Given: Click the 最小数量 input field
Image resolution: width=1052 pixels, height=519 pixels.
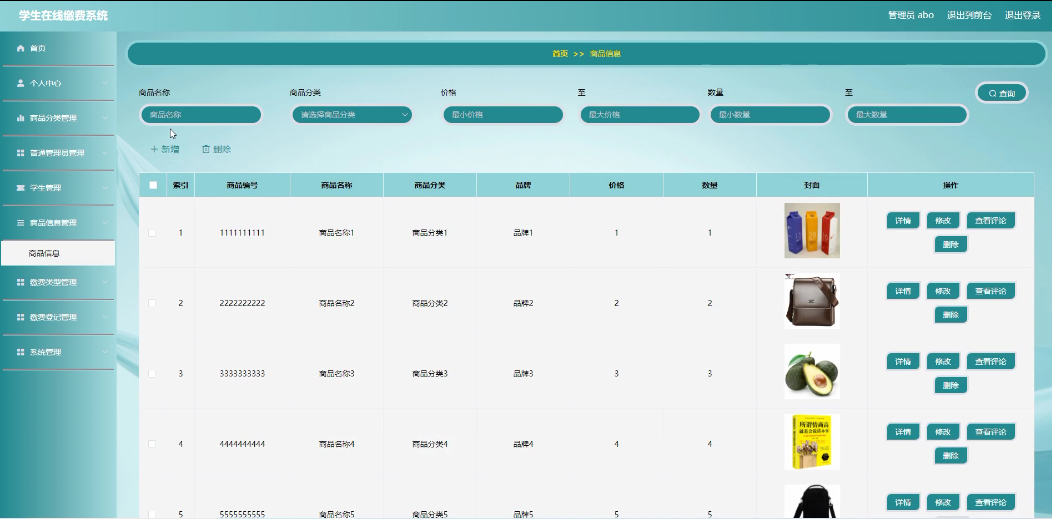Looking at the screenshot, I should tap(770, 115).
